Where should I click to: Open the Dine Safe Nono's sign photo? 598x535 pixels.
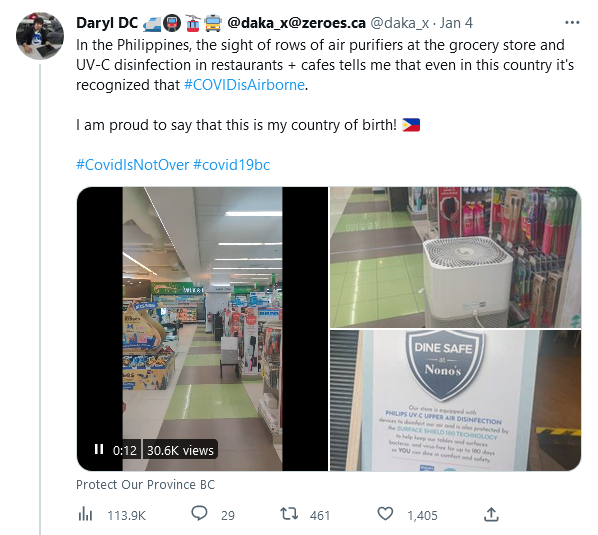[x=455, y=400]
